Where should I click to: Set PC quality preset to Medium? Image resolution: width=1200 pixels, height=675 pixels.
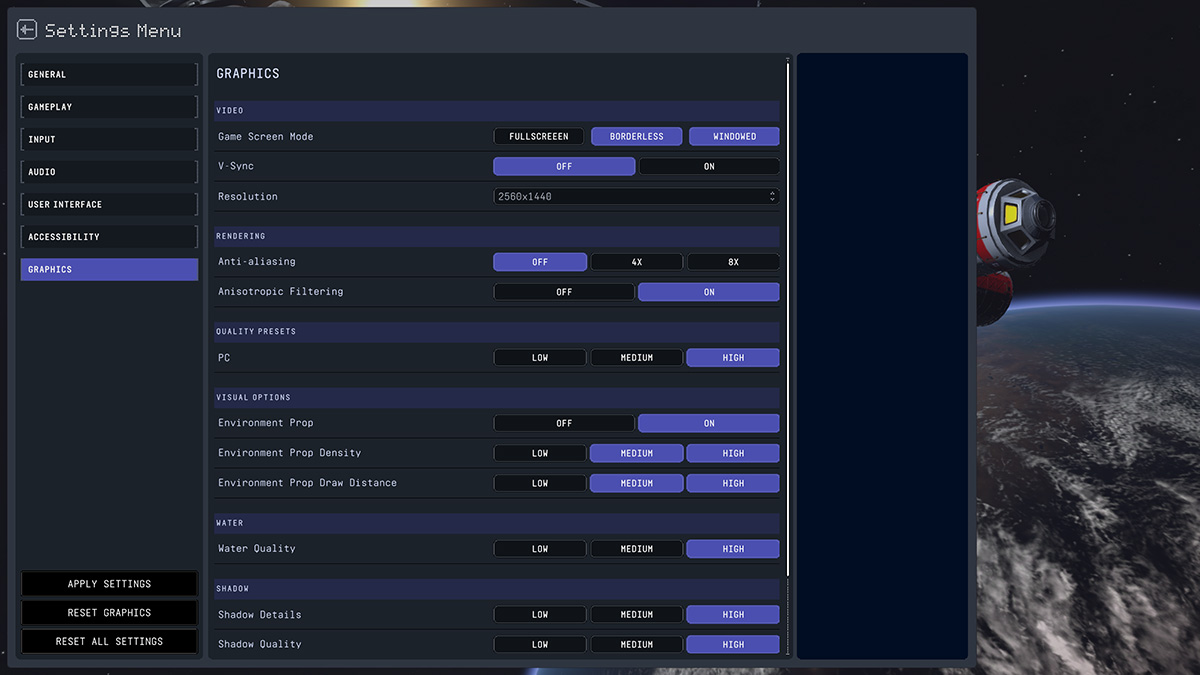(x=636, y=358)
